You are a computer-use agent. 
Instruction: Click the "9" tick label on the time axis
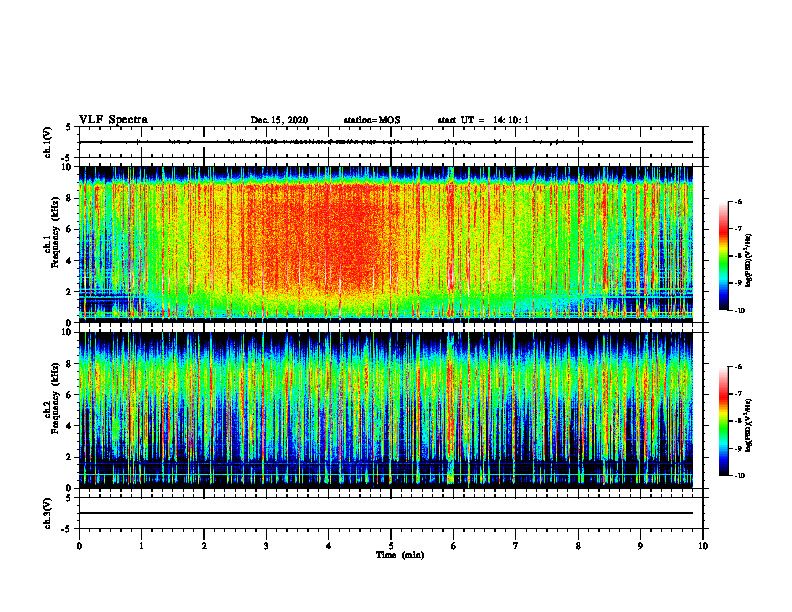(x=640, y=546)
